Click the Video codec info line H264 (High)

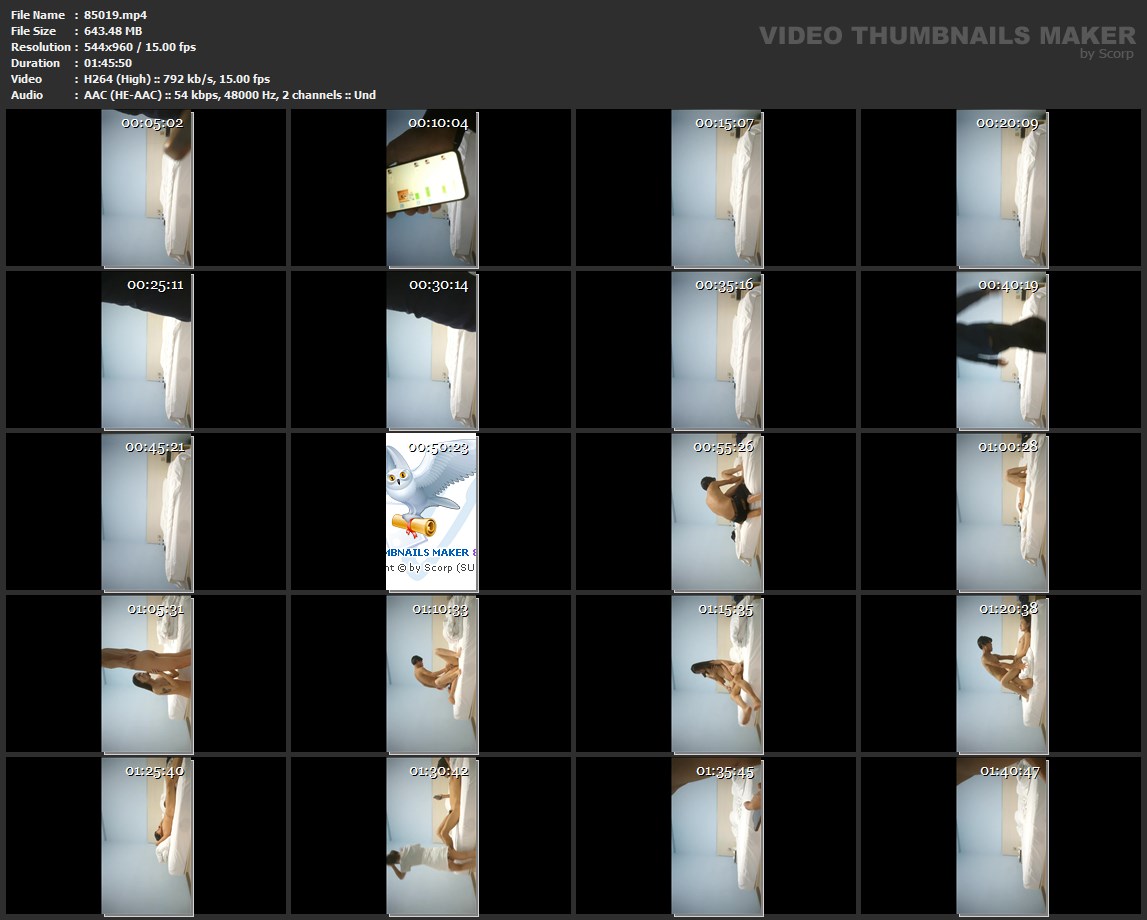pyautogui.click(x=177, y=79)
